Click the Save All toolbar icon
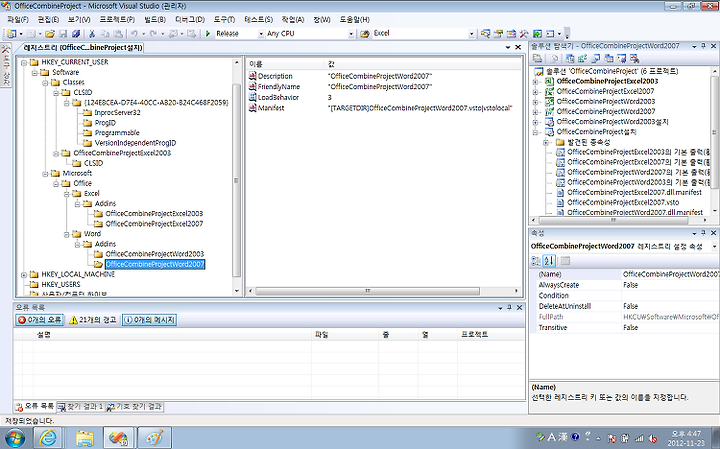 76,34
